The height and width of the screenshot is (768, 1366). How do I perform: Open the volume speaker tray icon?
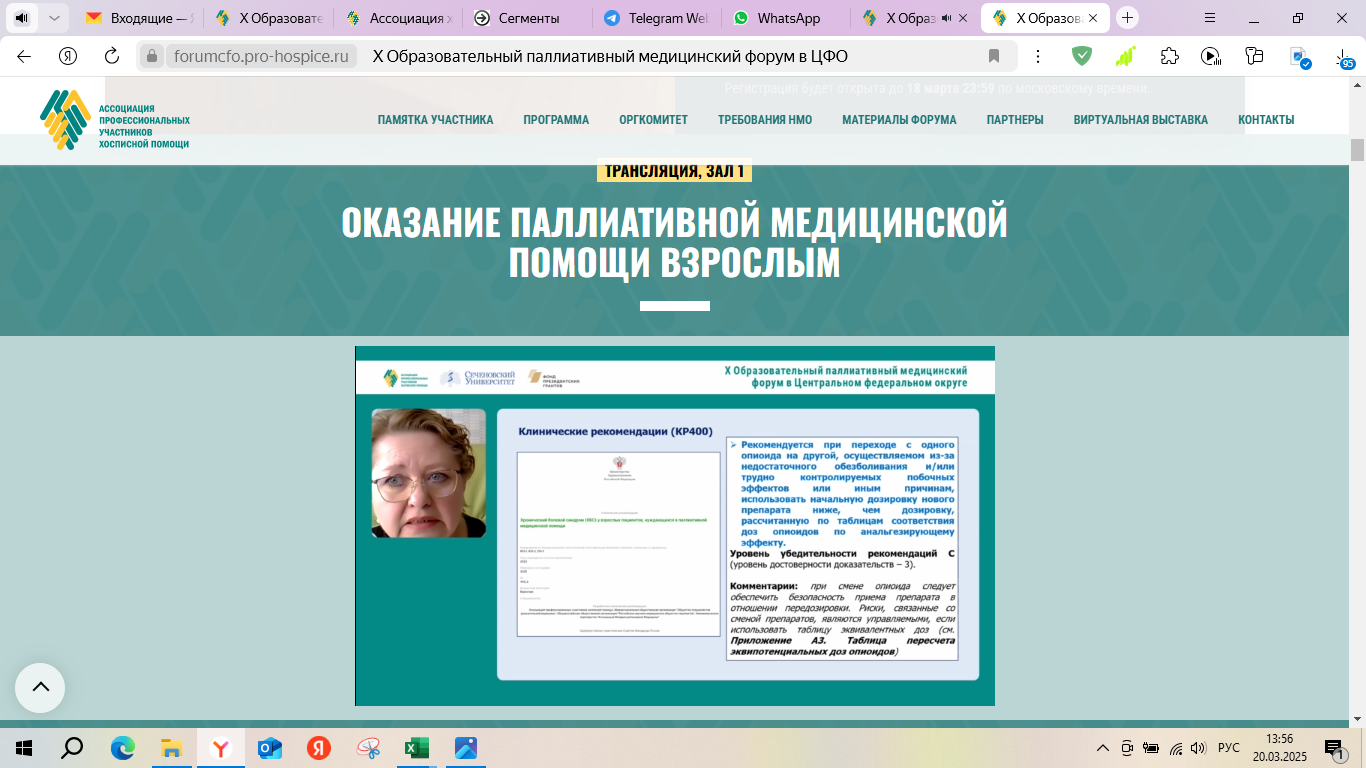[1199, 747]
